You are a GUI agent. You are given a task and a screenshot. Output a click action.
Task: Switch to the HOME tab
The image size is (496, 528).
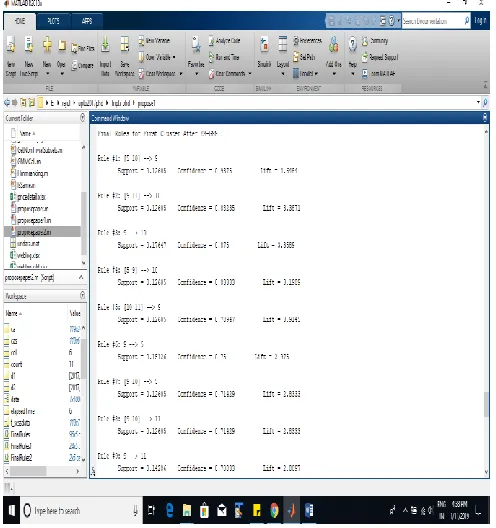click(x=20, y=21)
